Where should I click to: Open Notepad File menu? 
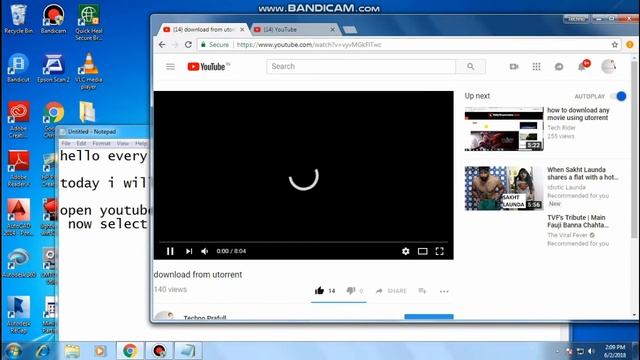[x=66, y=143]
